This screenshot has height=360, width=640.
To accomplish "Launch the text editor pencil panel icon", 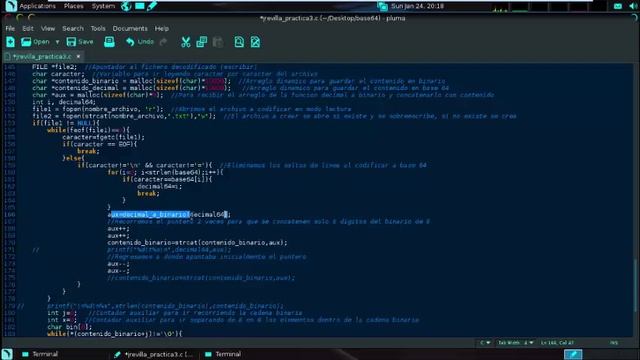I will coord(152,6).
